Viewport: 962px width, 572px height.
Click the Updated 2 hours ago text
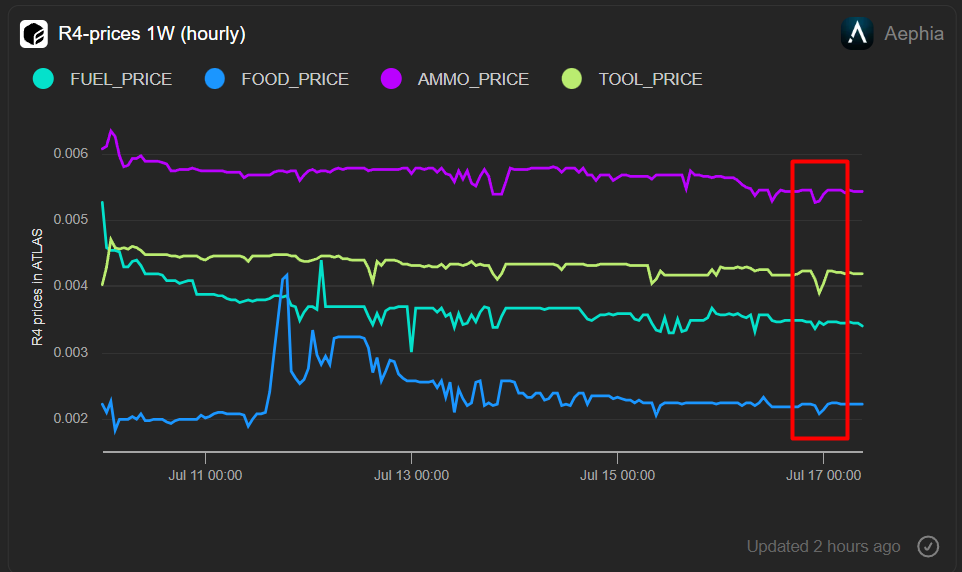(x=823, y=546)
